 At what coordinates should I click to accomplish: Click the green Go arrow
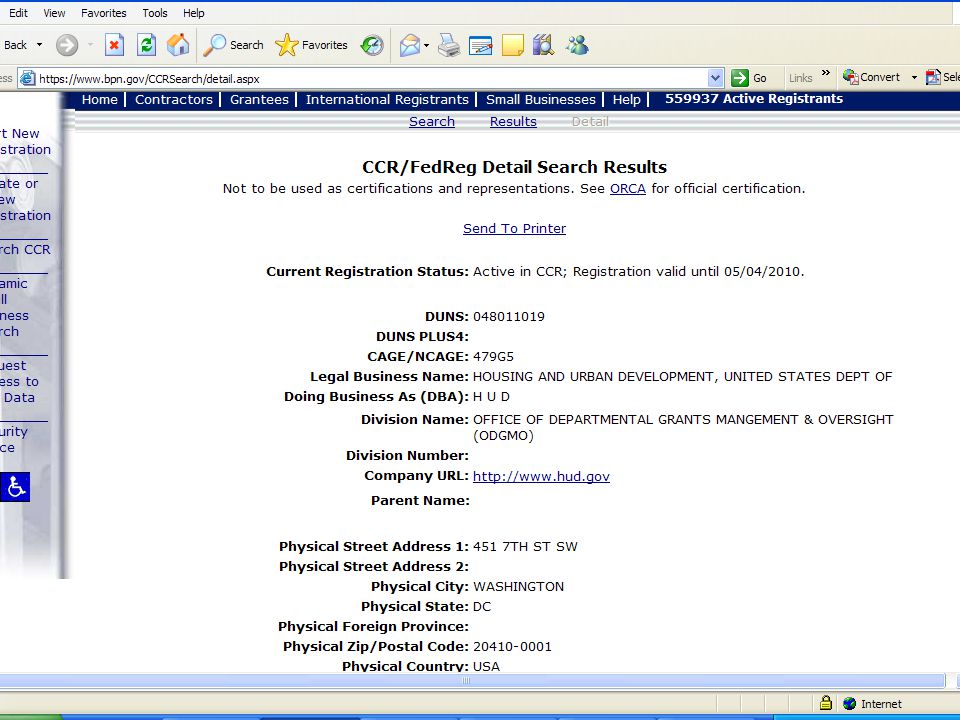click(740, 78)
